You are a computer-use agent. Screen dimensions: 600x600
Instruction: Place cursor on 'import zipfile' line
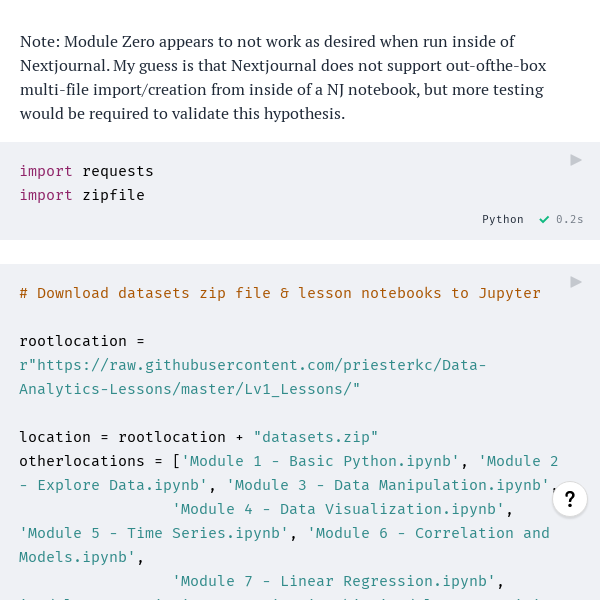coord(82,195)
